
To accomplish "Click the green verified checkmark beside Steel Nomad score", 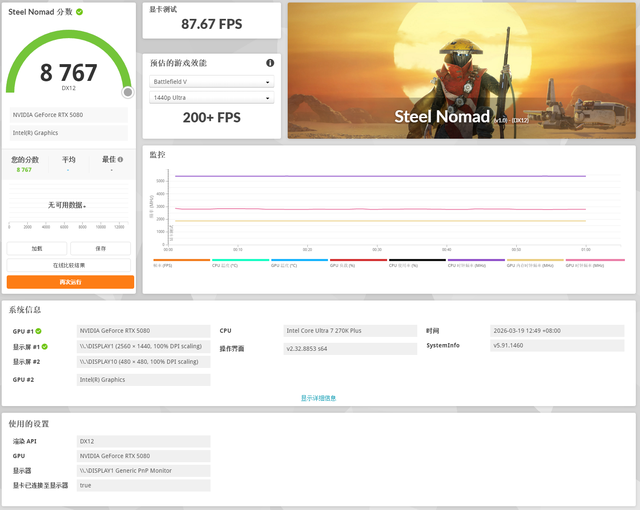I will (x=80, y=12).
